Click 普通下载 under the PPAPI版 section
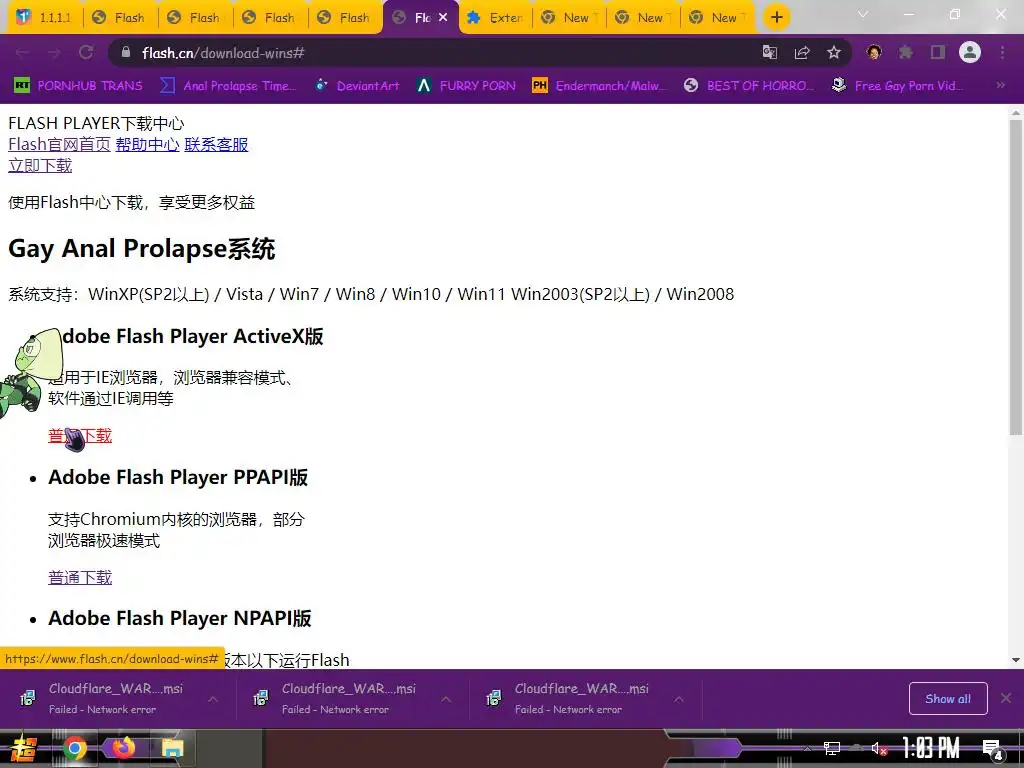Image resolution: width=1024 pixels, height=768 pixels. point(80,577)
